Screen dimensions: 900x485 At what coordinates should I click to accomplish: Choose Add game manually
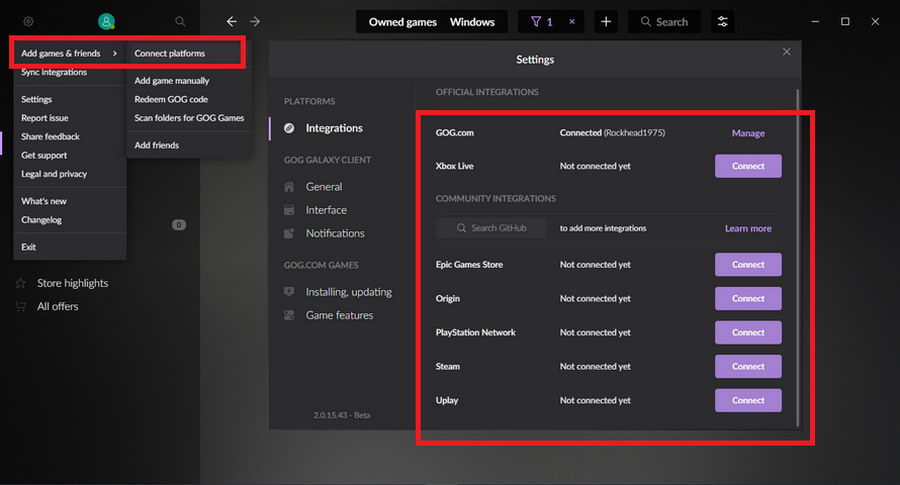172,80
